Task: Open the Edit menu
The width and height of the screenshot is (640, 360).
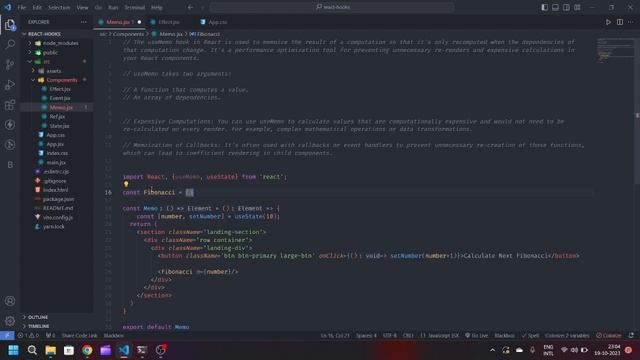Action: [37, 7]
